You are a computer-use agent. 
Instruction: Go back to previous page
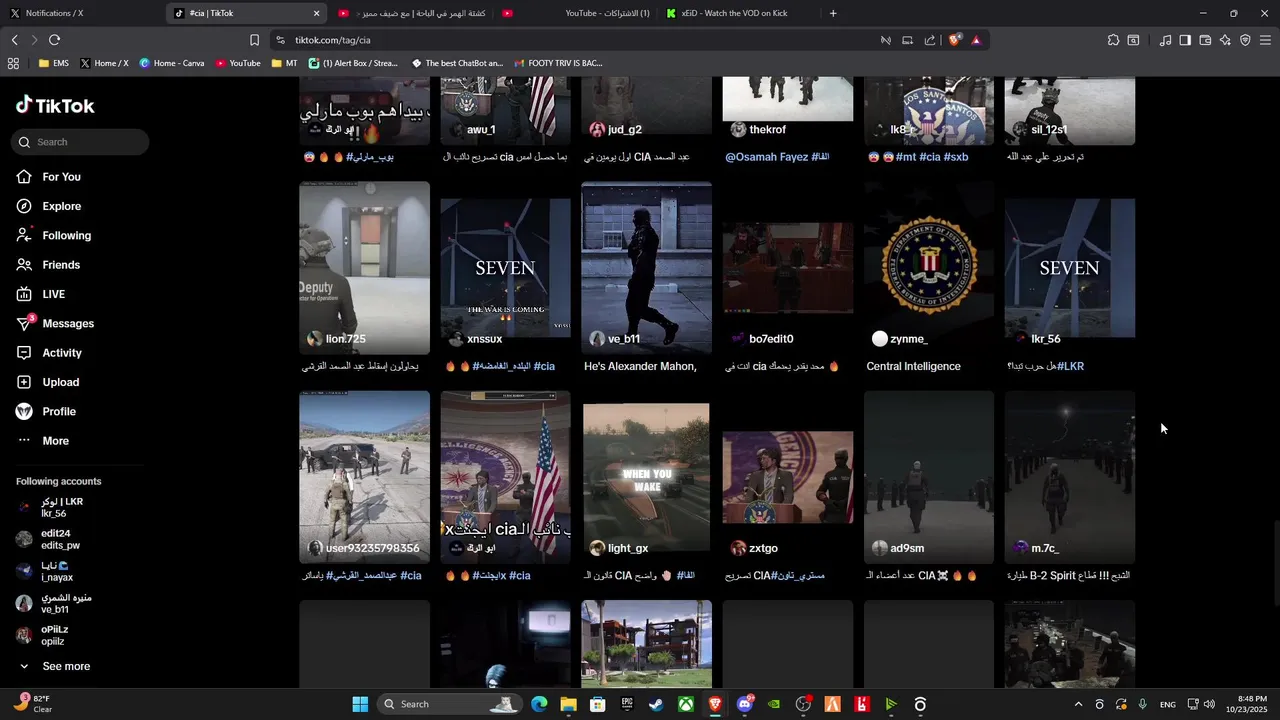click(x=14, y=40)
